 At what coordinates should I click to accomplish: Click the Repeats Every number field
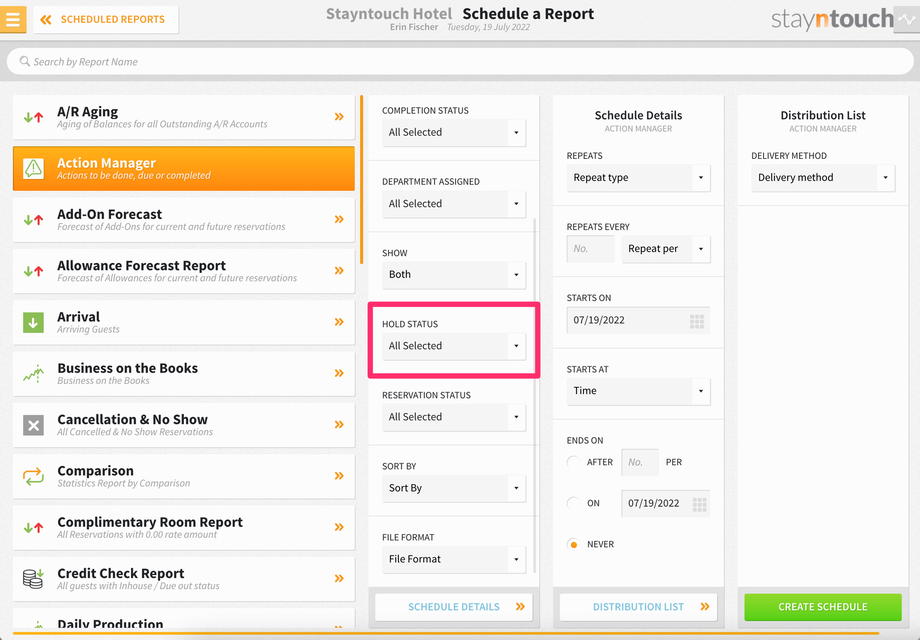[x=590, y=249]
